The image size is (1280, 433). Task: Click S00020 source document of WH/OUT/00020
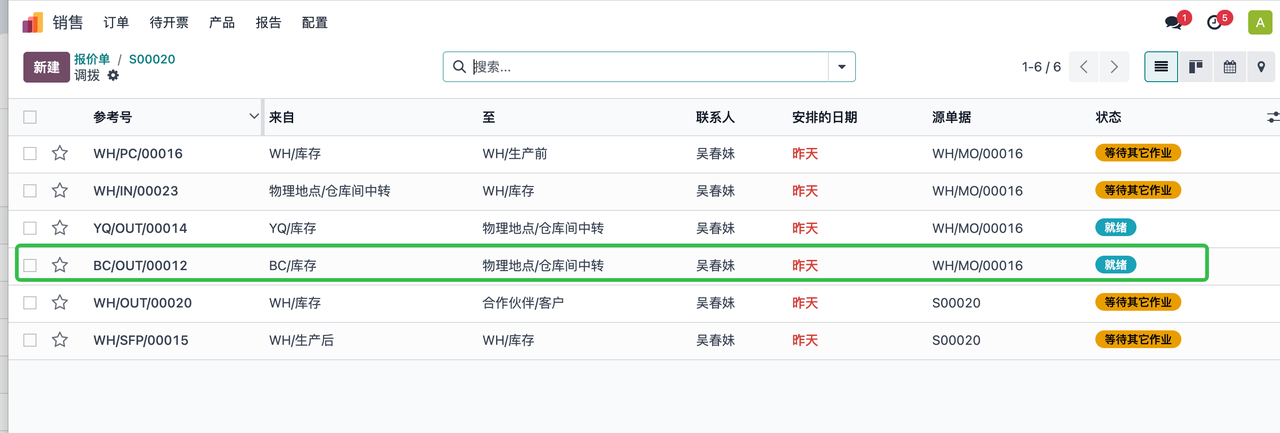tap(957, 302)
